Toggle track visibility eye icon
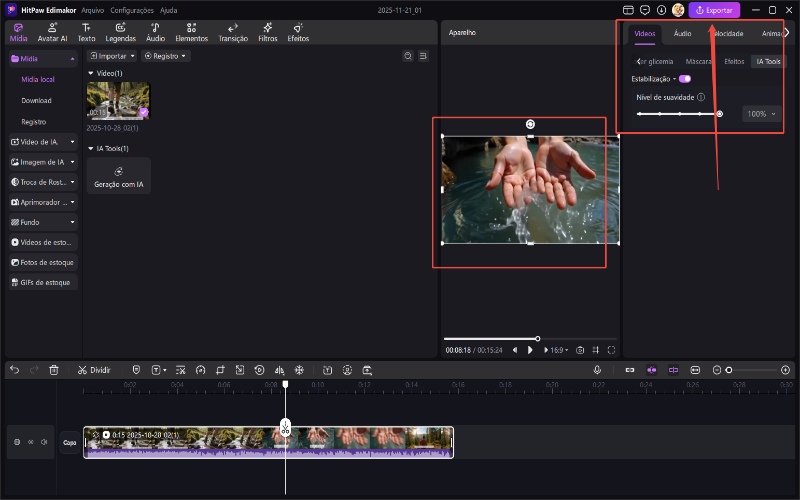This screenshot has height=500, width=800. pyautogui.click(x=31, y=442)
